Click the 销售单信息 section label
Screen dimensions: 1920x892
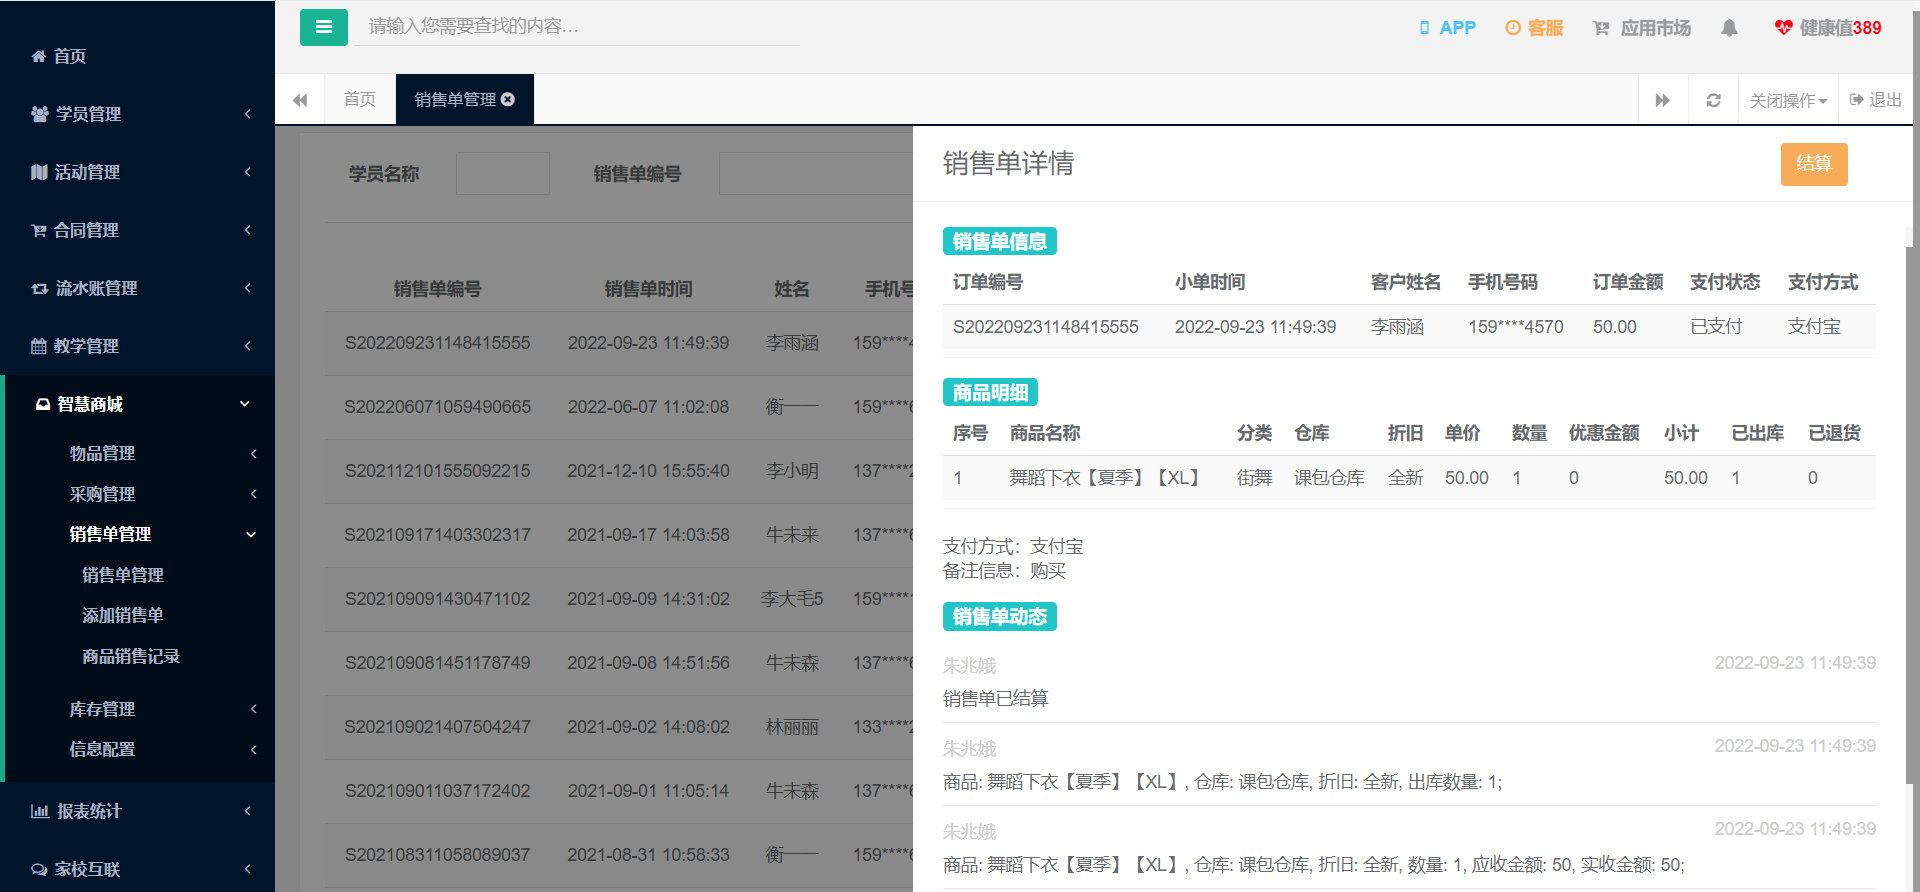pyautogui.click(x=1000, y=242)
